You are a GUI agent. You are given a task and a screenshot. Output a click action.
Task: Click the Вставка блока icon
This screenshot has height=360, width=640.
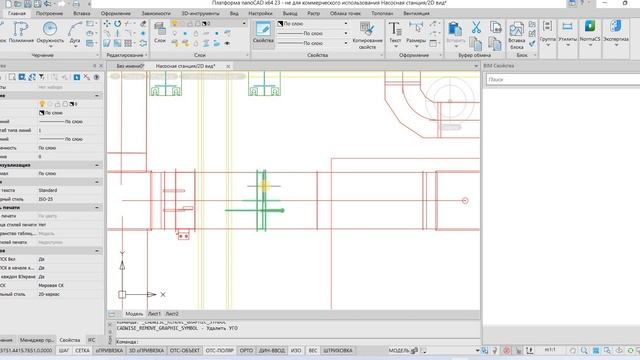click(516, 35)
